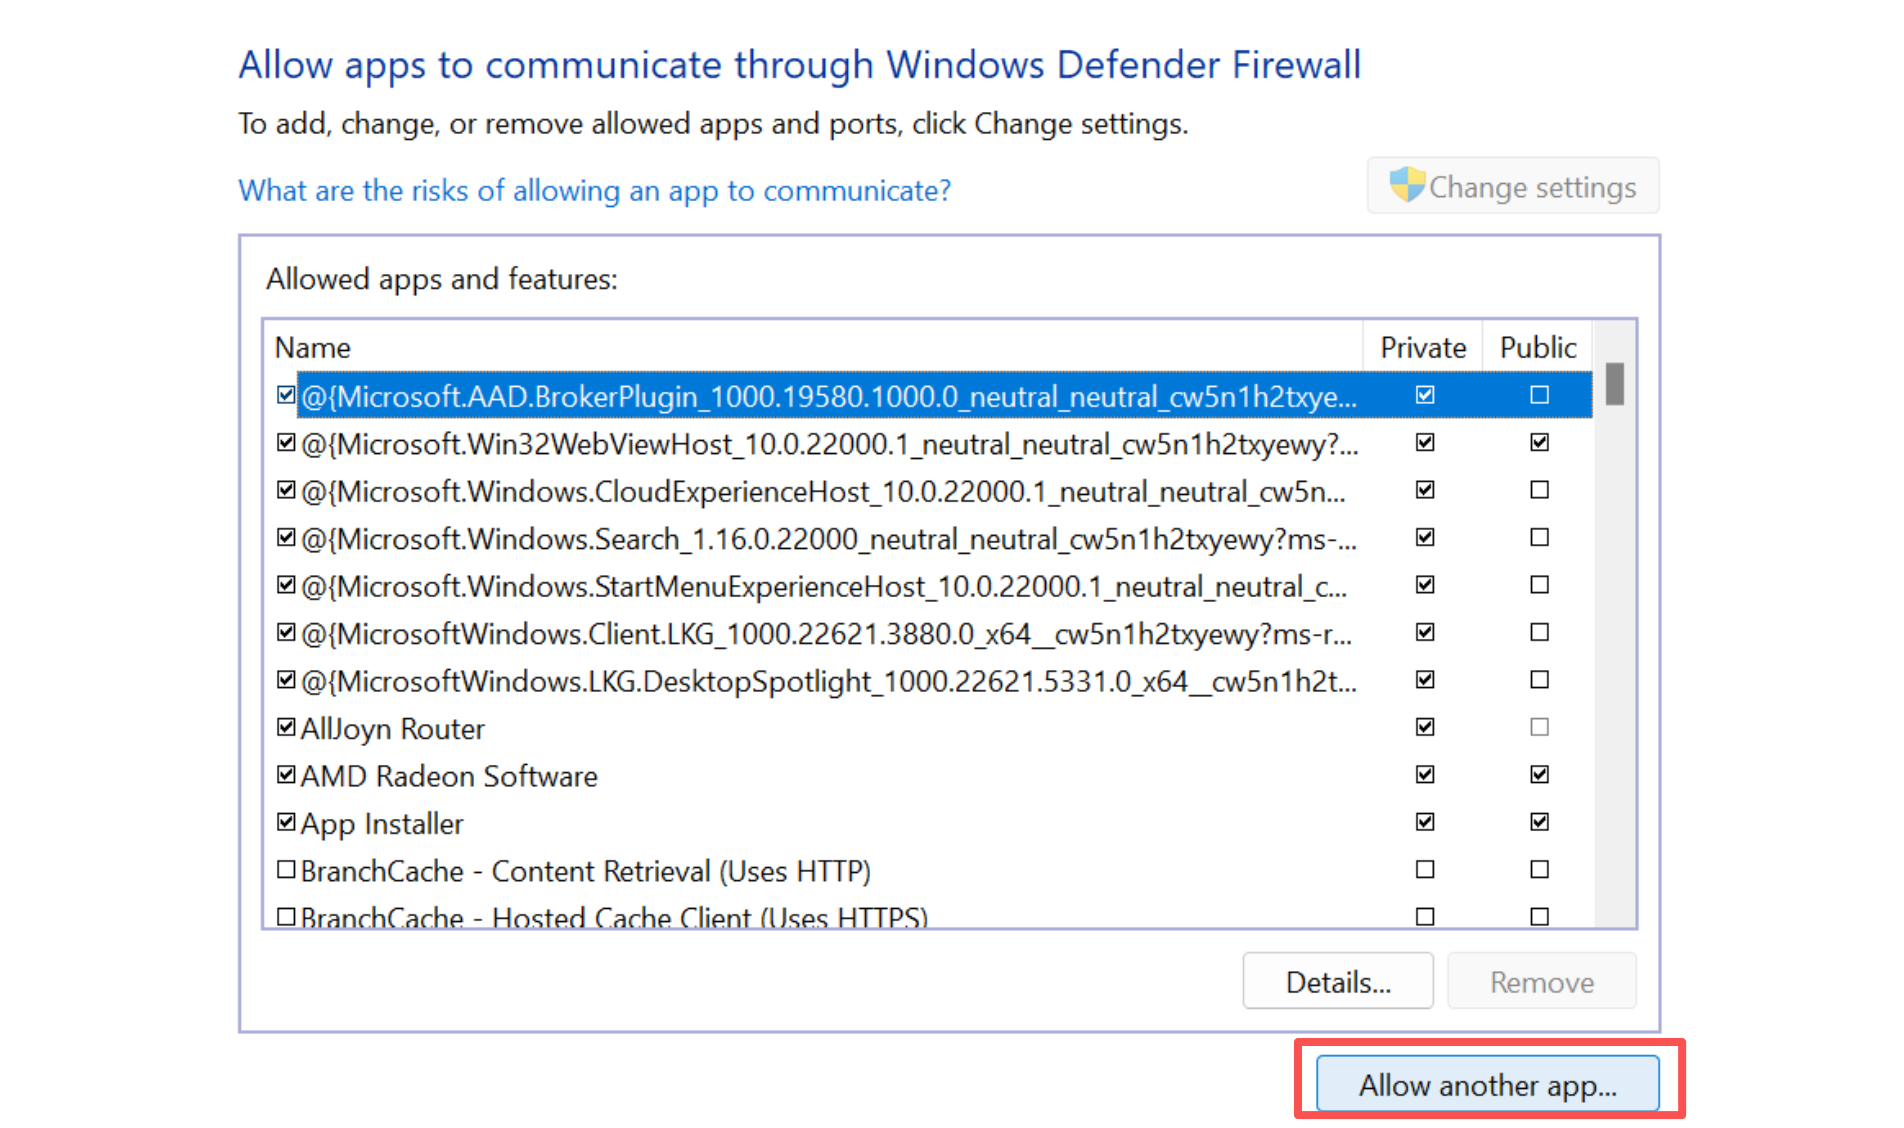Screen dimensions: 1904x1128
Task: Select the StartMenuExperienceHost list entry
Action: click(823, 586)
